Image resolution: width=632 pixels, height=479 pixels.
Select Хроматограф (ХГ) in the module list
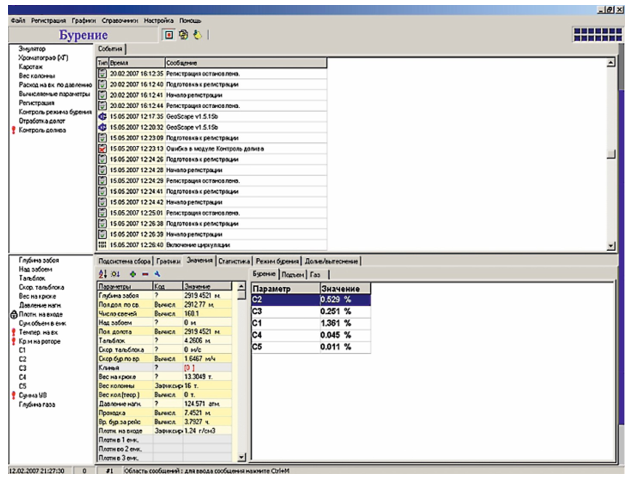point(44,57)
